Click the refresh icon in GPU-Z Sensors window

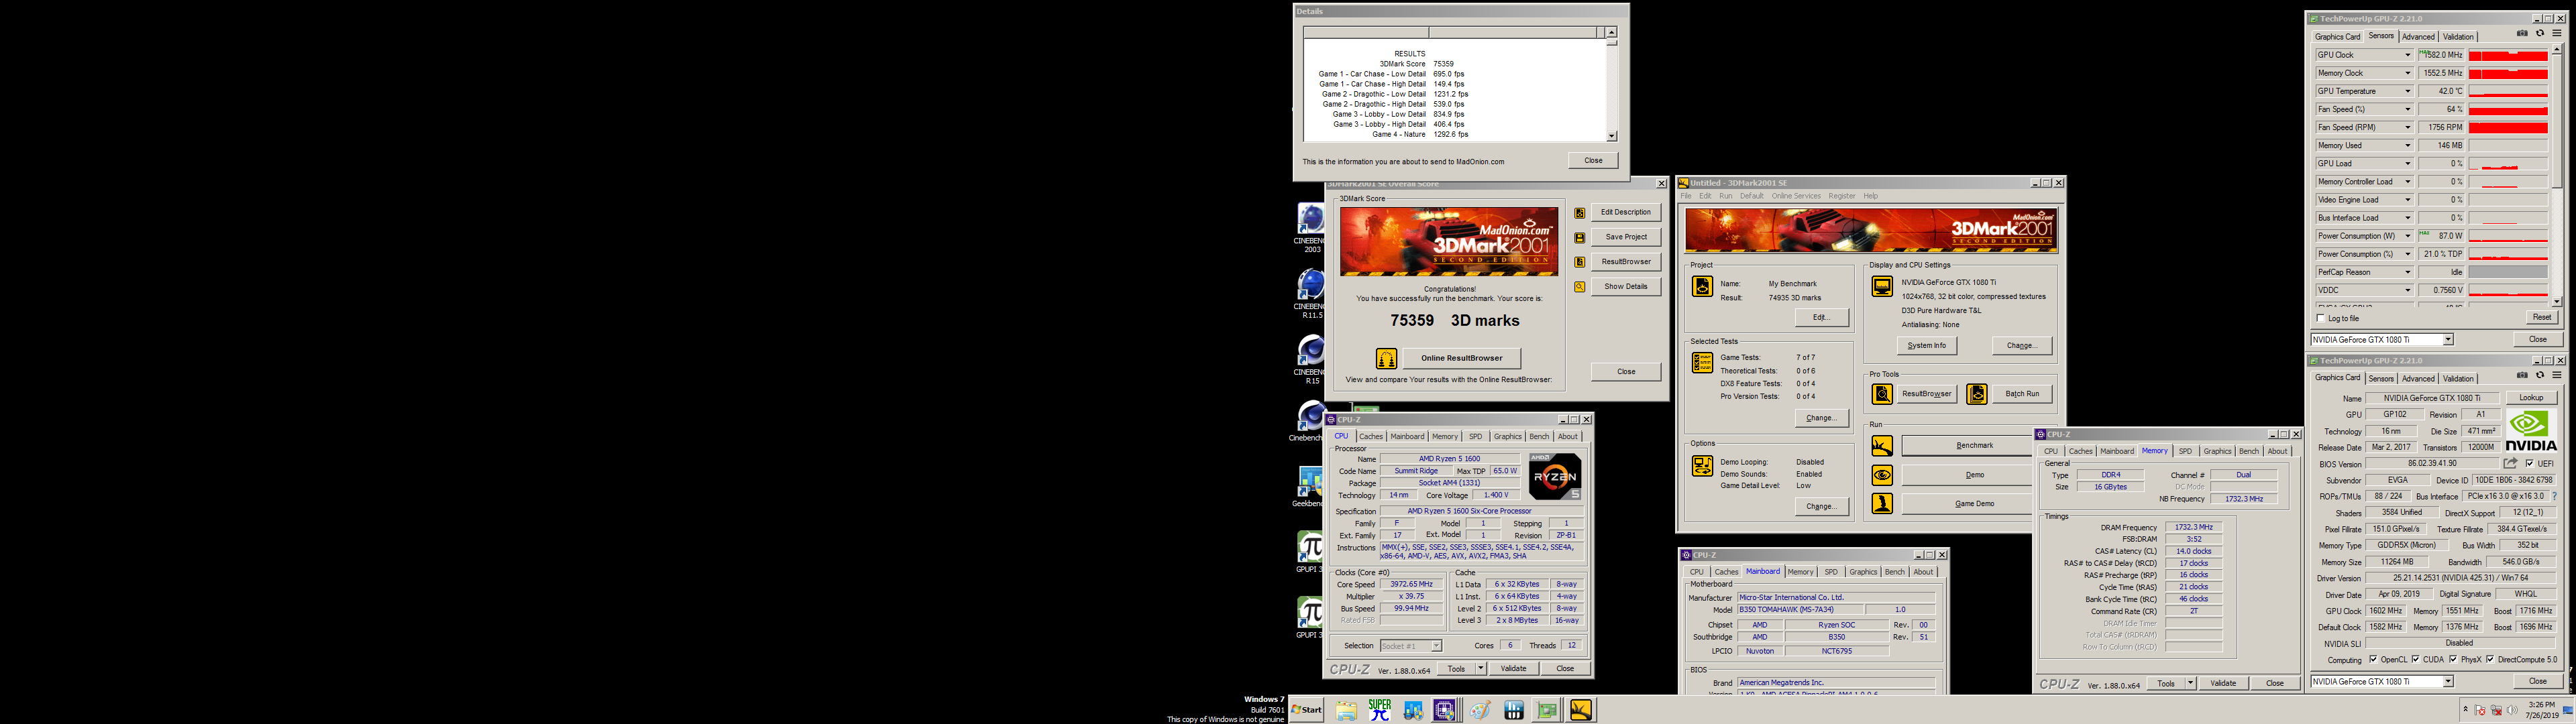[2540, 34]
